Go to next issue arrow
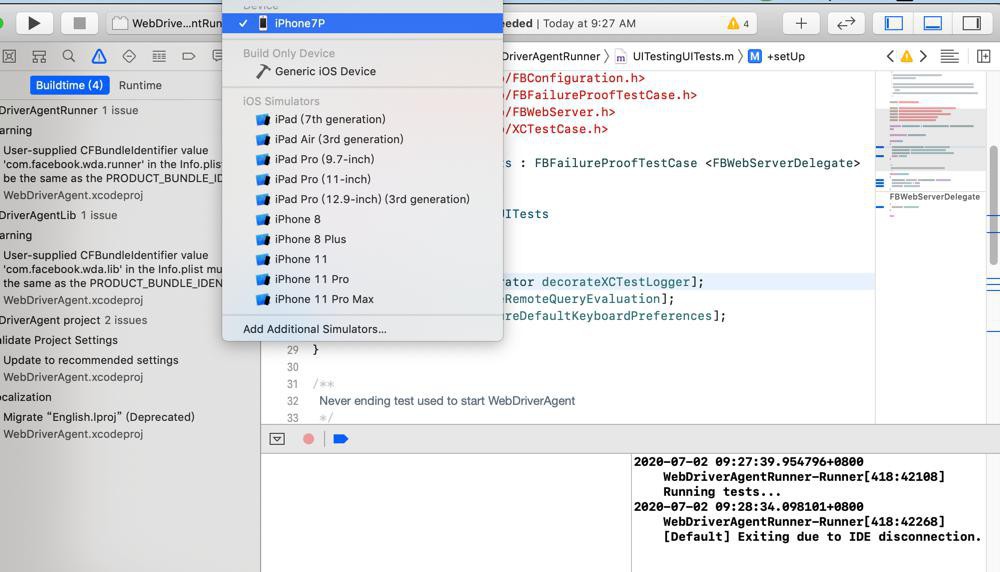This screenshot has height=572, width=1000. (x=923, y=56)
